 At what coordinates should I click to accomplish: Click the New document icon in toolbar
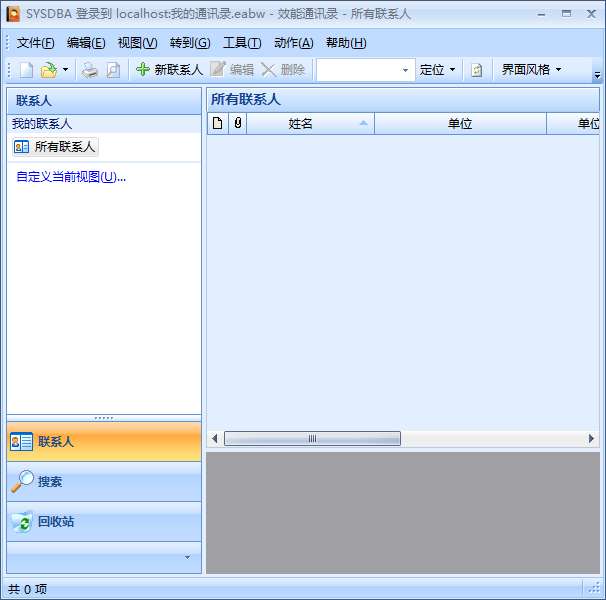(x=26, y=70)
